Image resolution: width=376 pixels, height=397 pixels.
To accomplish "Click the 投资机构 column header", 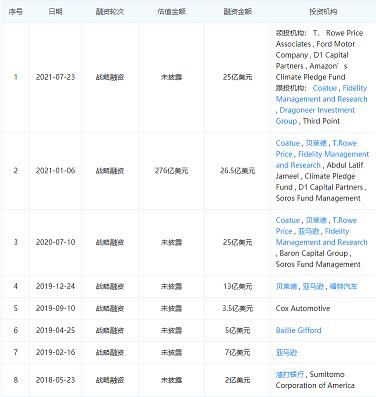I will [x=323, y=12].
